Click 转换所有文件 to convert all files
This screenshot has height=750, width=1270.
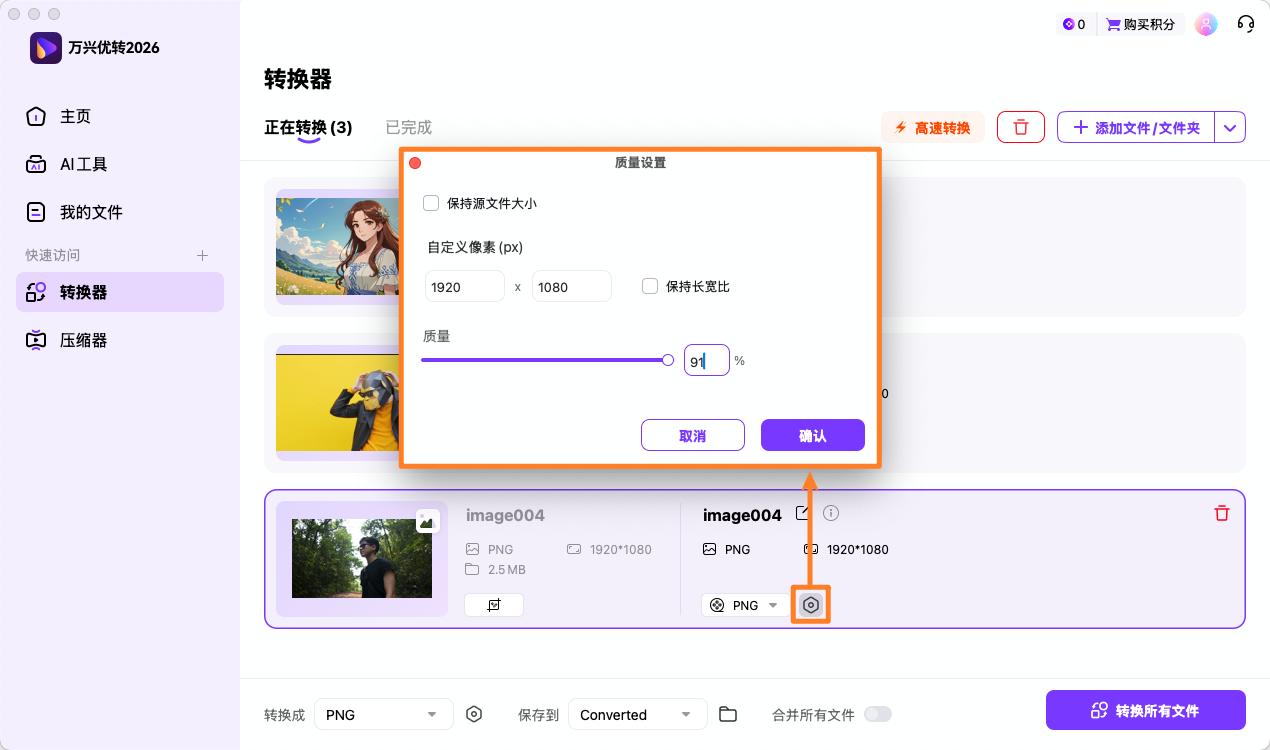click(1145, 709)
